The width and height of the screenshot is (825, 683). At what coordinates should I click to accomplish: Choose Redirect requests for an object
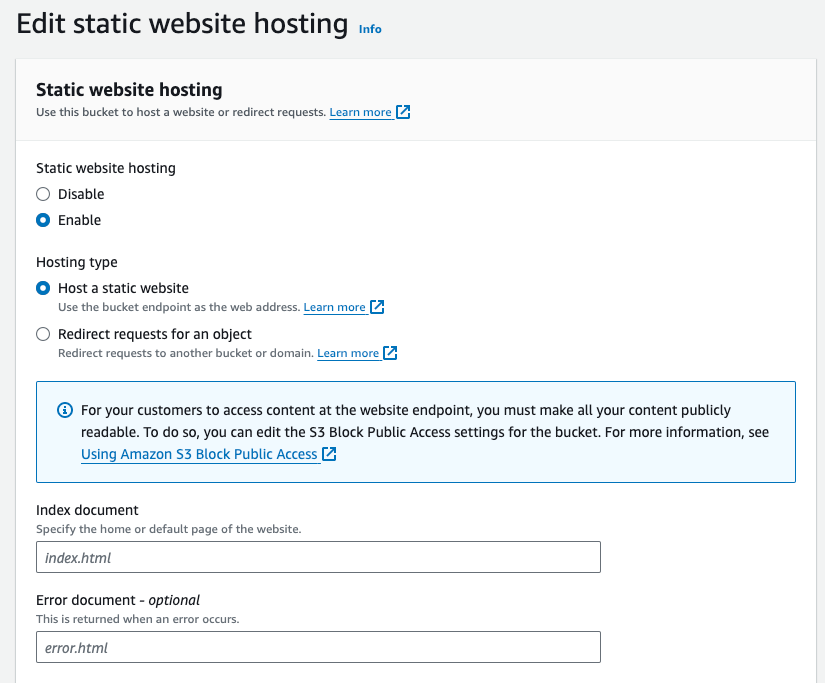[43, 334]
